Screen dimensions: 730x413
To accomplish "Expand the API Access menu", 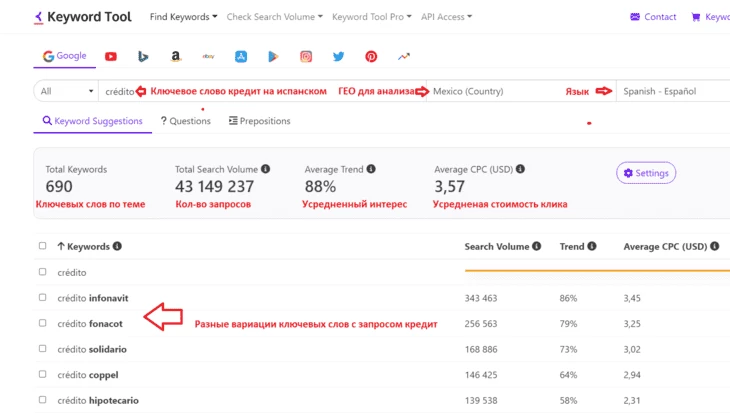I will pyautogui.click(x=446, y=17).
